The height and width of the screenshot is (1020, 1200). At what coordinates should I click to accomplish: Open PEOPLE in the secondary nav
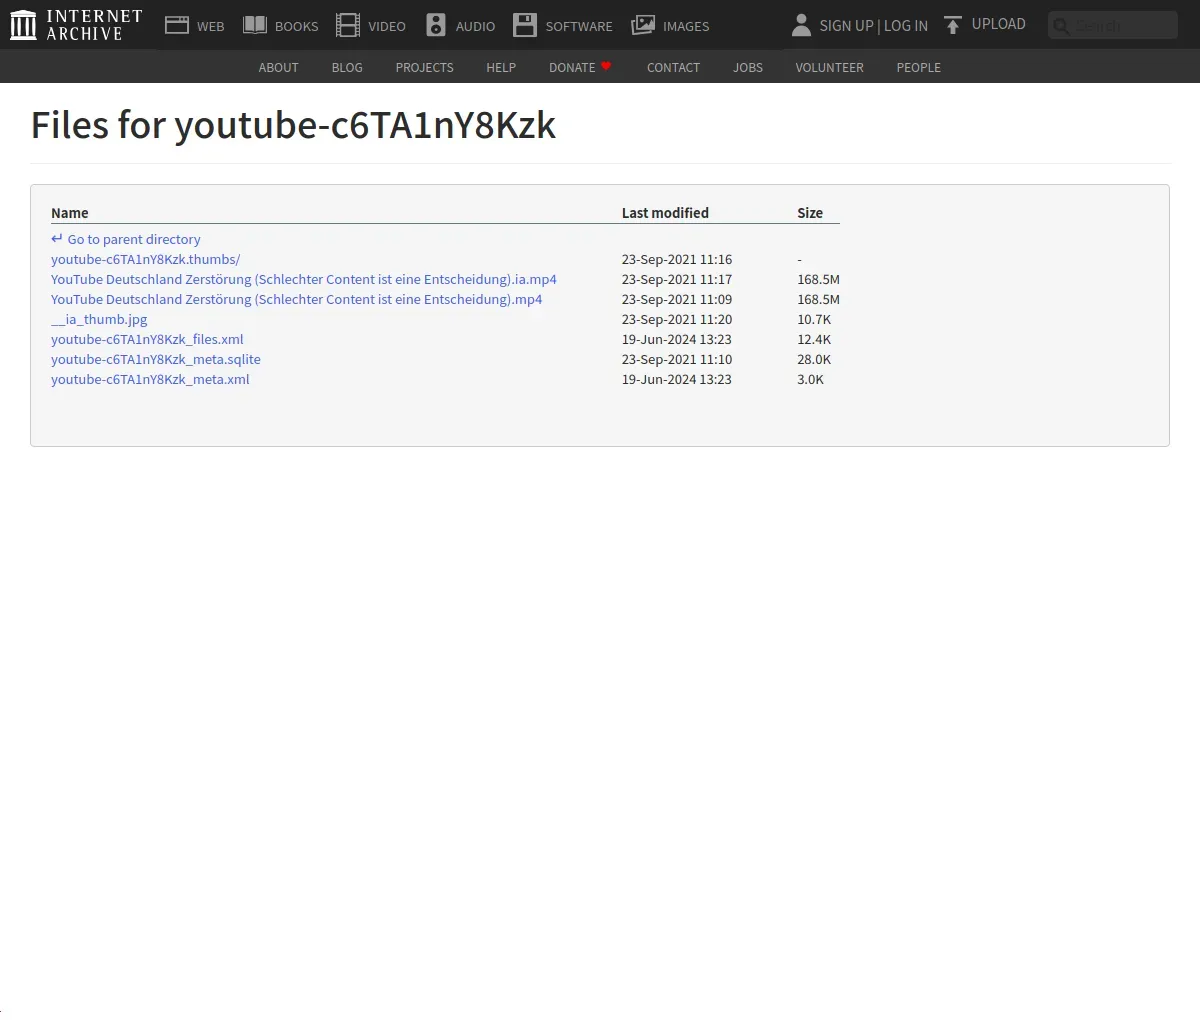click(x=919, y=67)
